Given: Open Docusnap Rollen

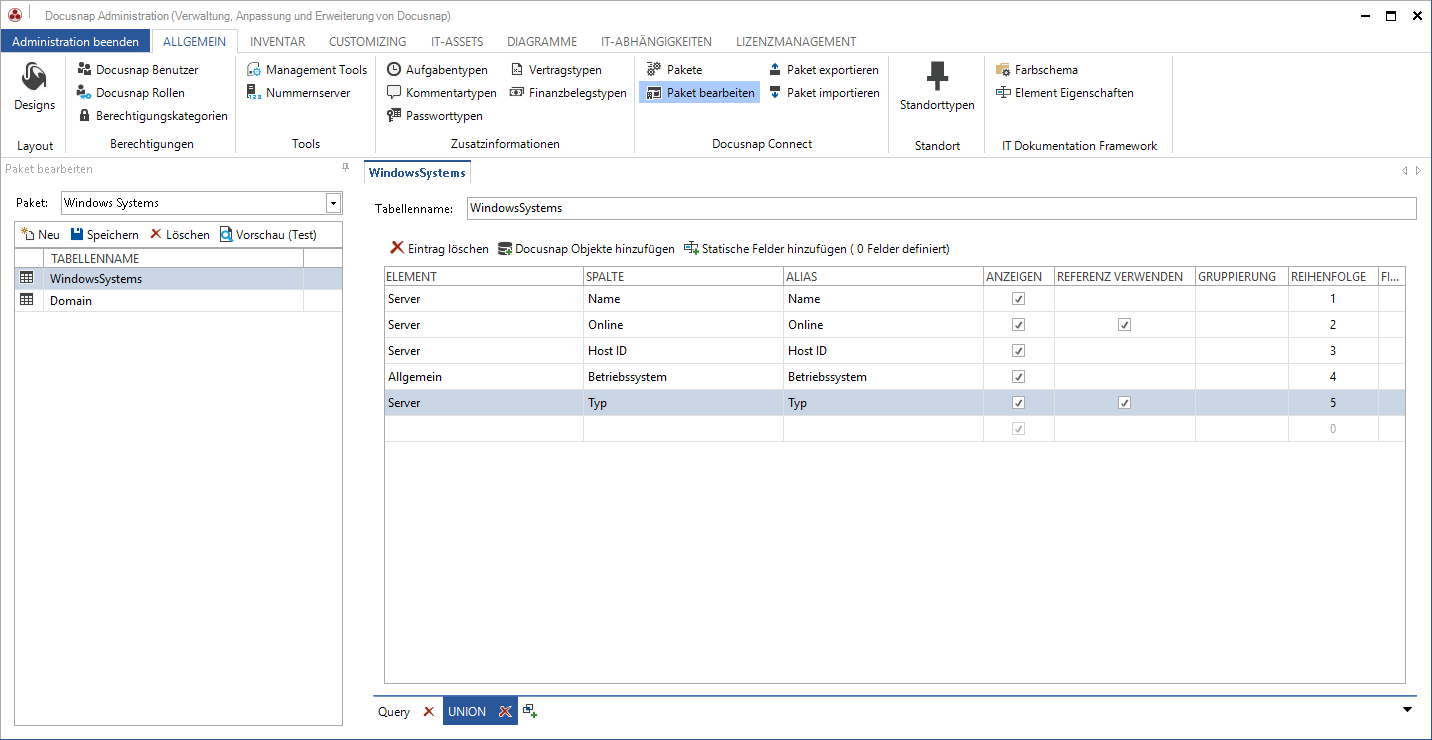Looking at the screenshot, I should tap(131, 93).
